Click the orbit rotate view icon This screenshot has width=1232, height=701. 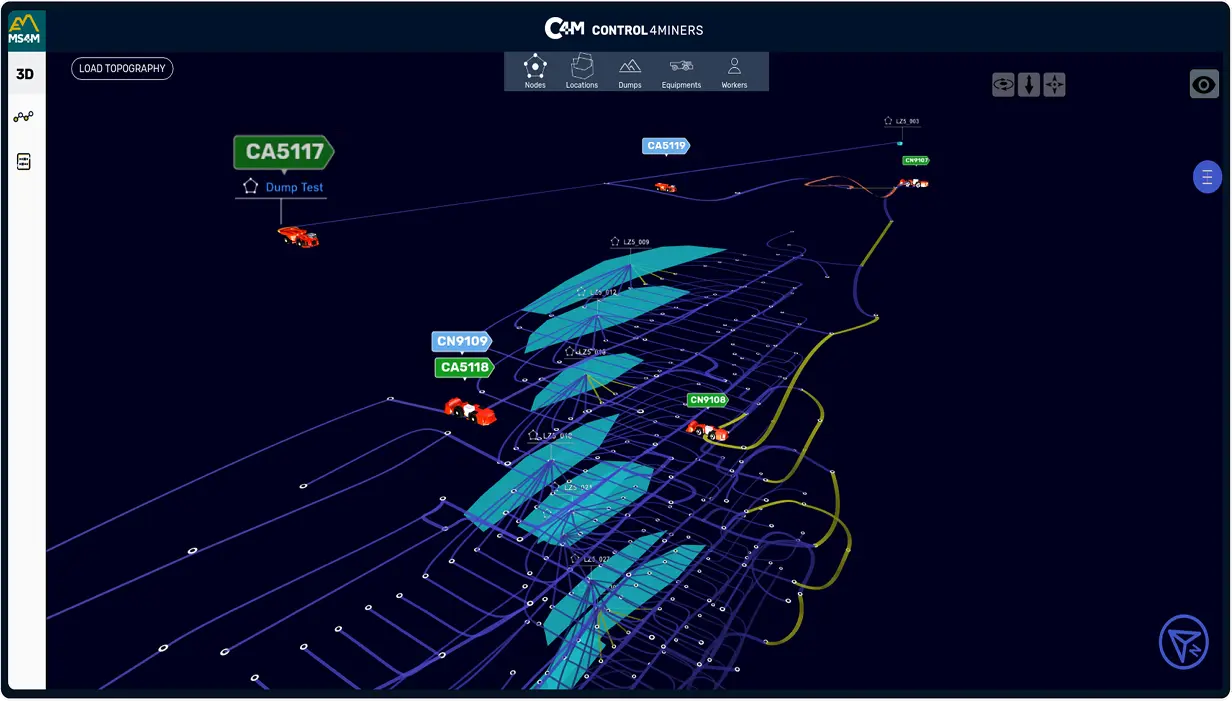pyautogui.click(x=1003, y=85)
